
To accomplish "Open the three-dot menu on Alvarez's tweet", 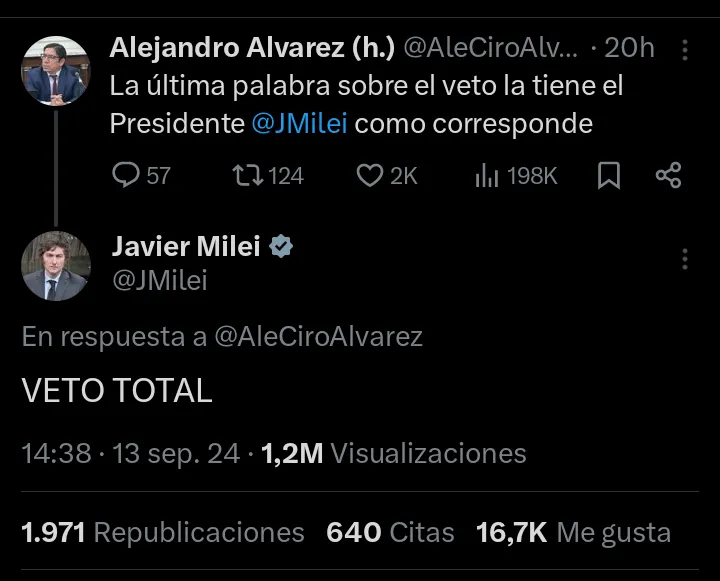I will tap(684, 49).
